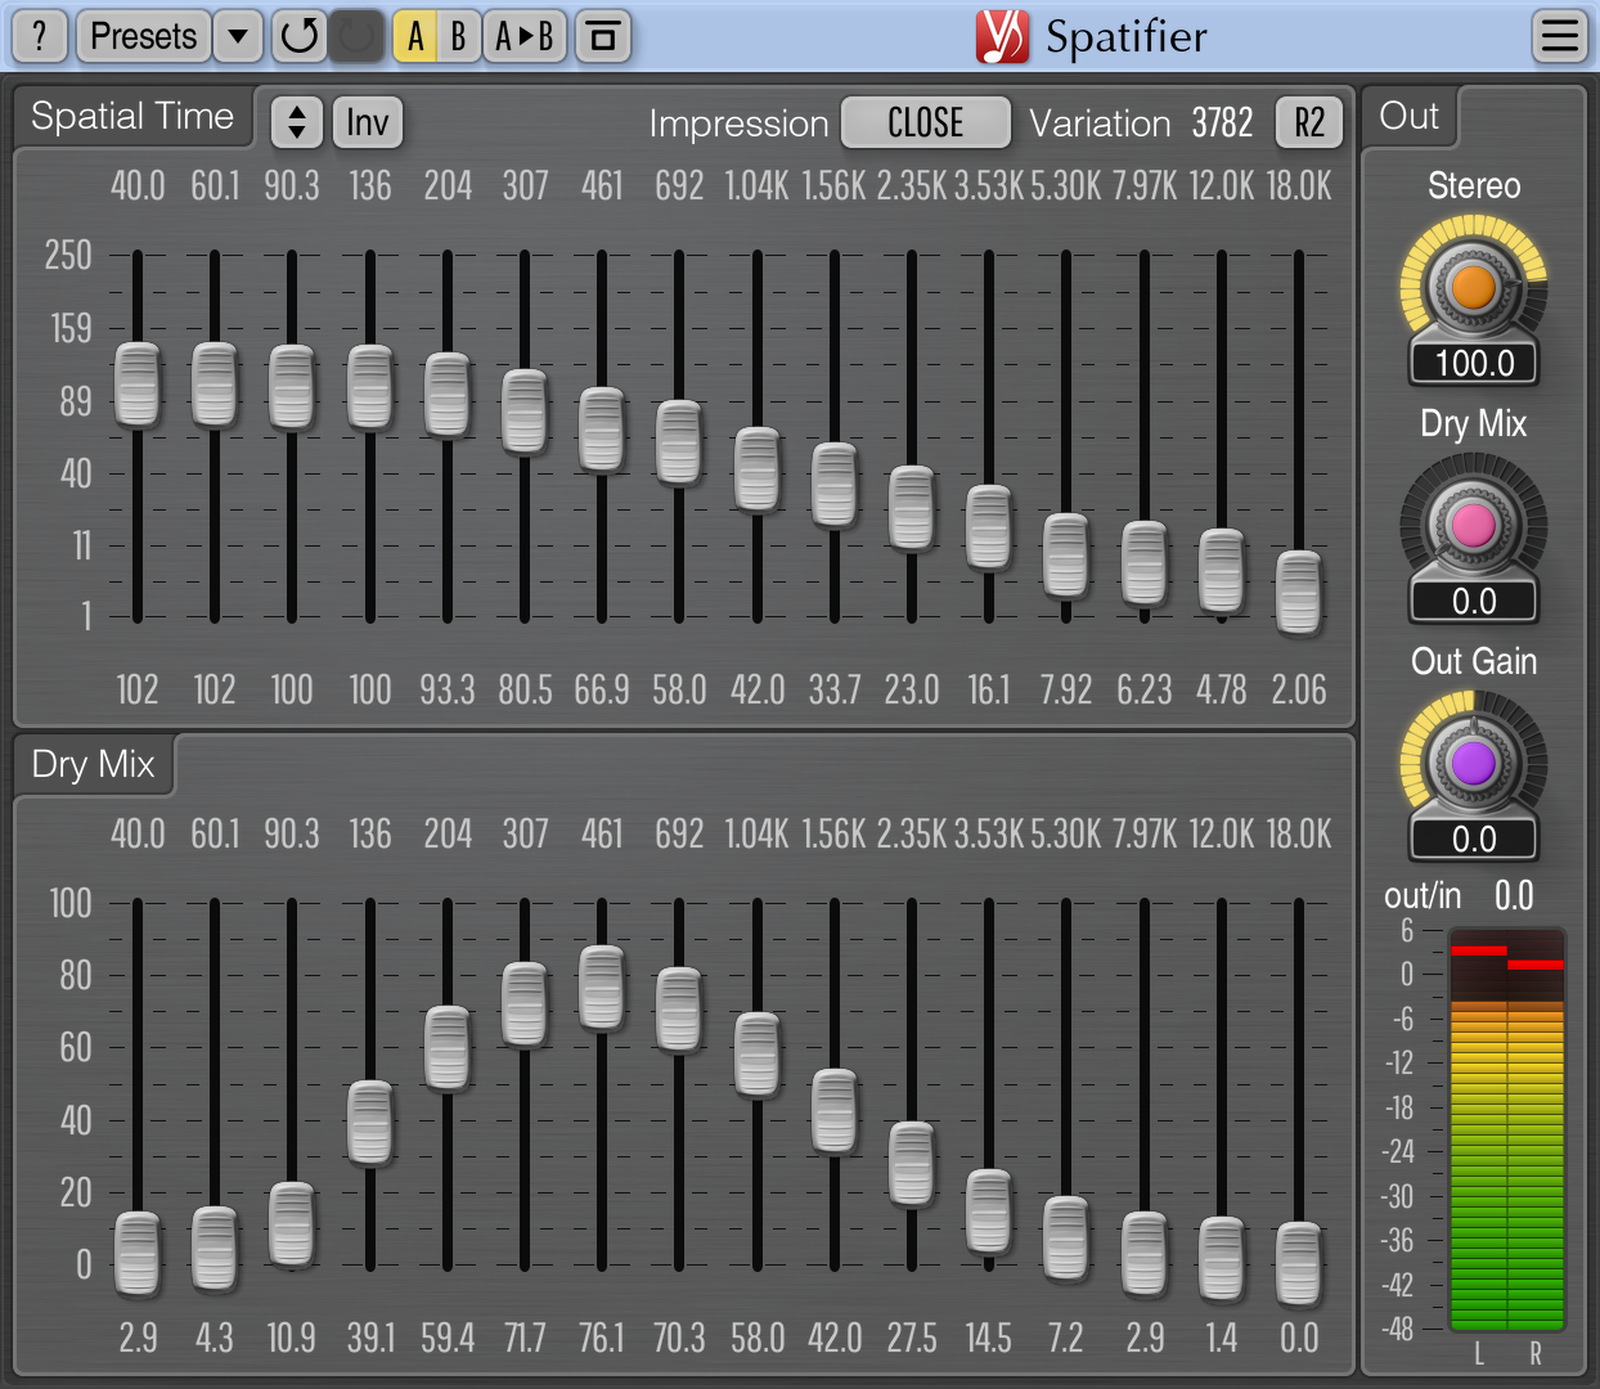
Task: Click the undo arrow icon
Action: coord(298,37)
